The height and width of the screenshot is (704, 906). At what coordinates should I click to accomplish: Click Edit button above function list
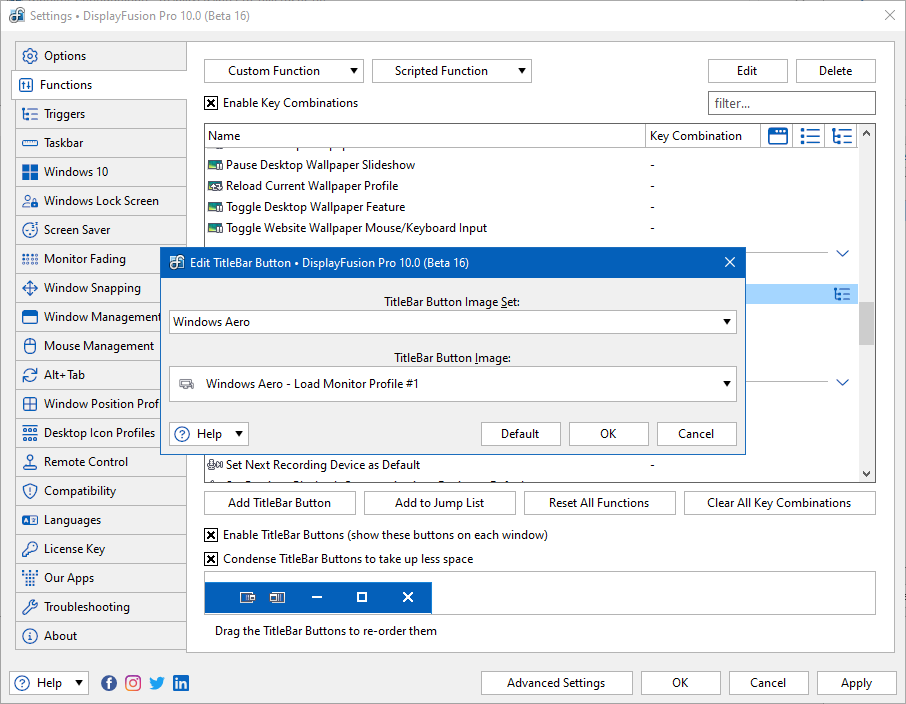pyautogui.click(x=747, y=71)
